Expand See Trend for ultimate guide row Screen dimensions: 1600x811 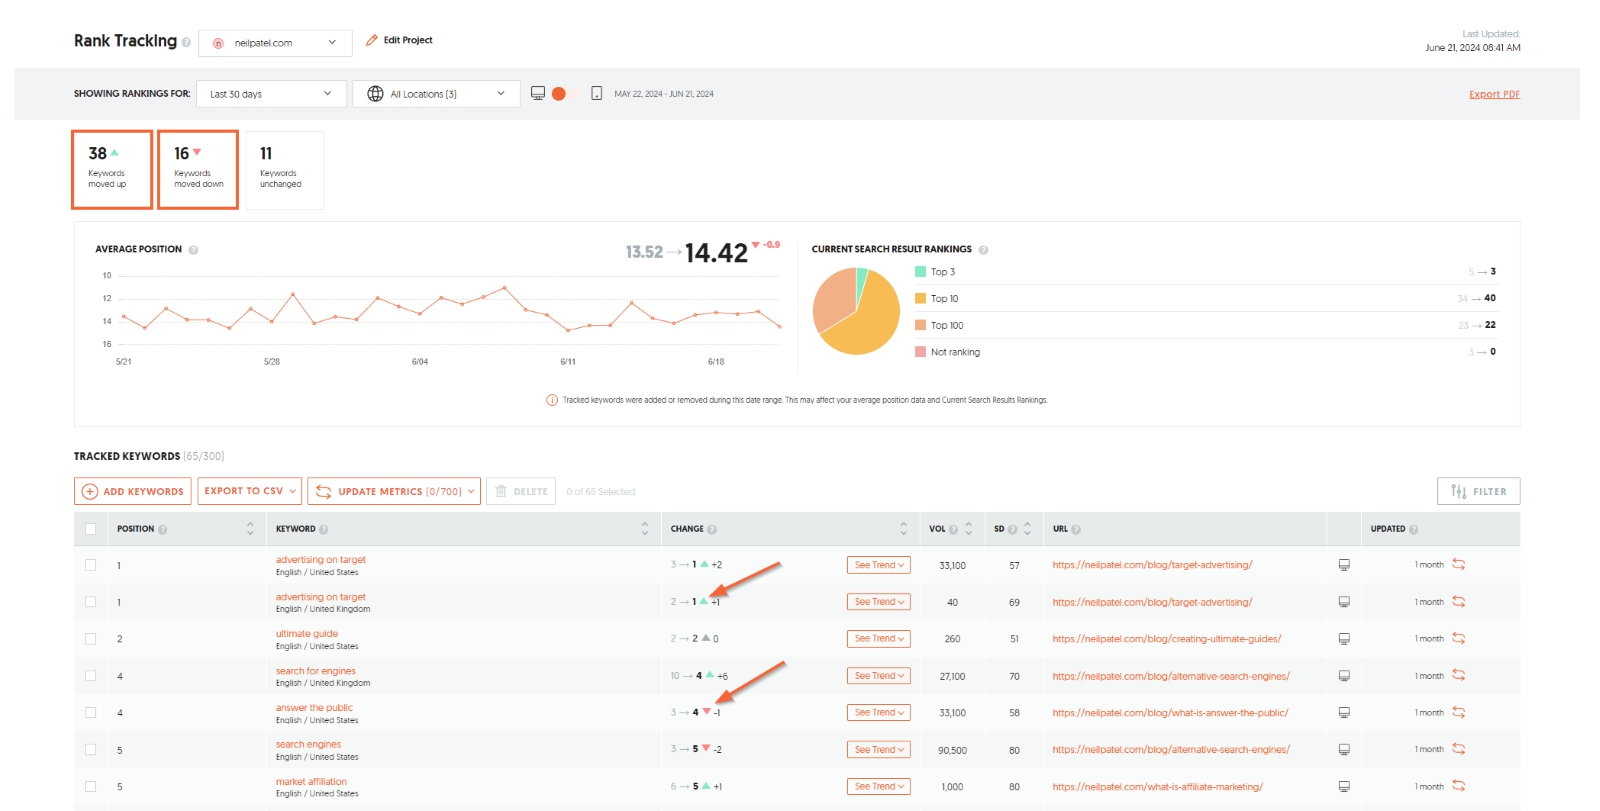[879, 639]
